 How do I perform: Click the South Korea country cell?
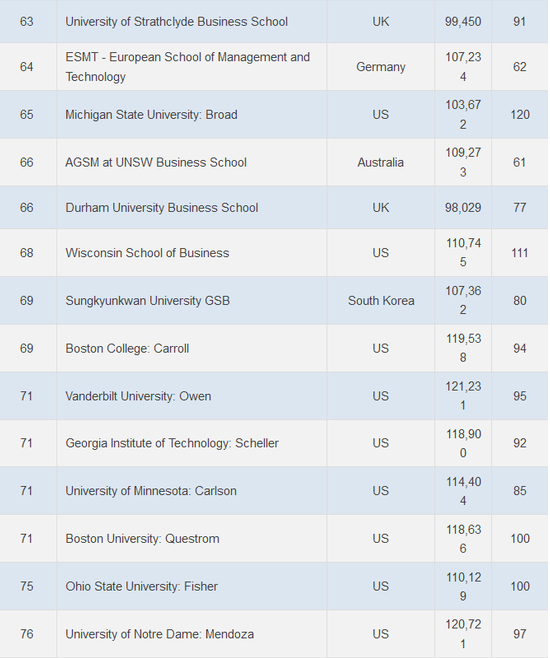tap(381, 301)
